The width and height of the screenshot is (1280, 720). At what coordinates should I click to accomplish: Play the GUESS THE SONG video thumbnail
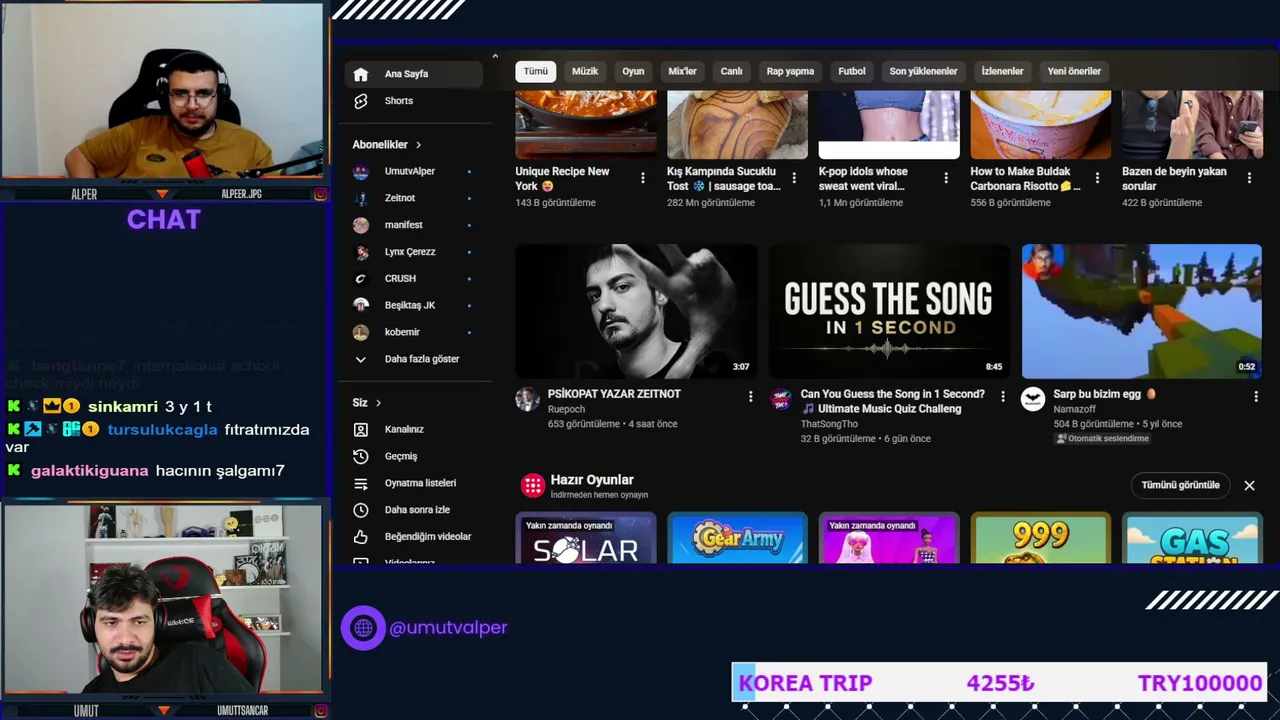click(x=889, y=311)
